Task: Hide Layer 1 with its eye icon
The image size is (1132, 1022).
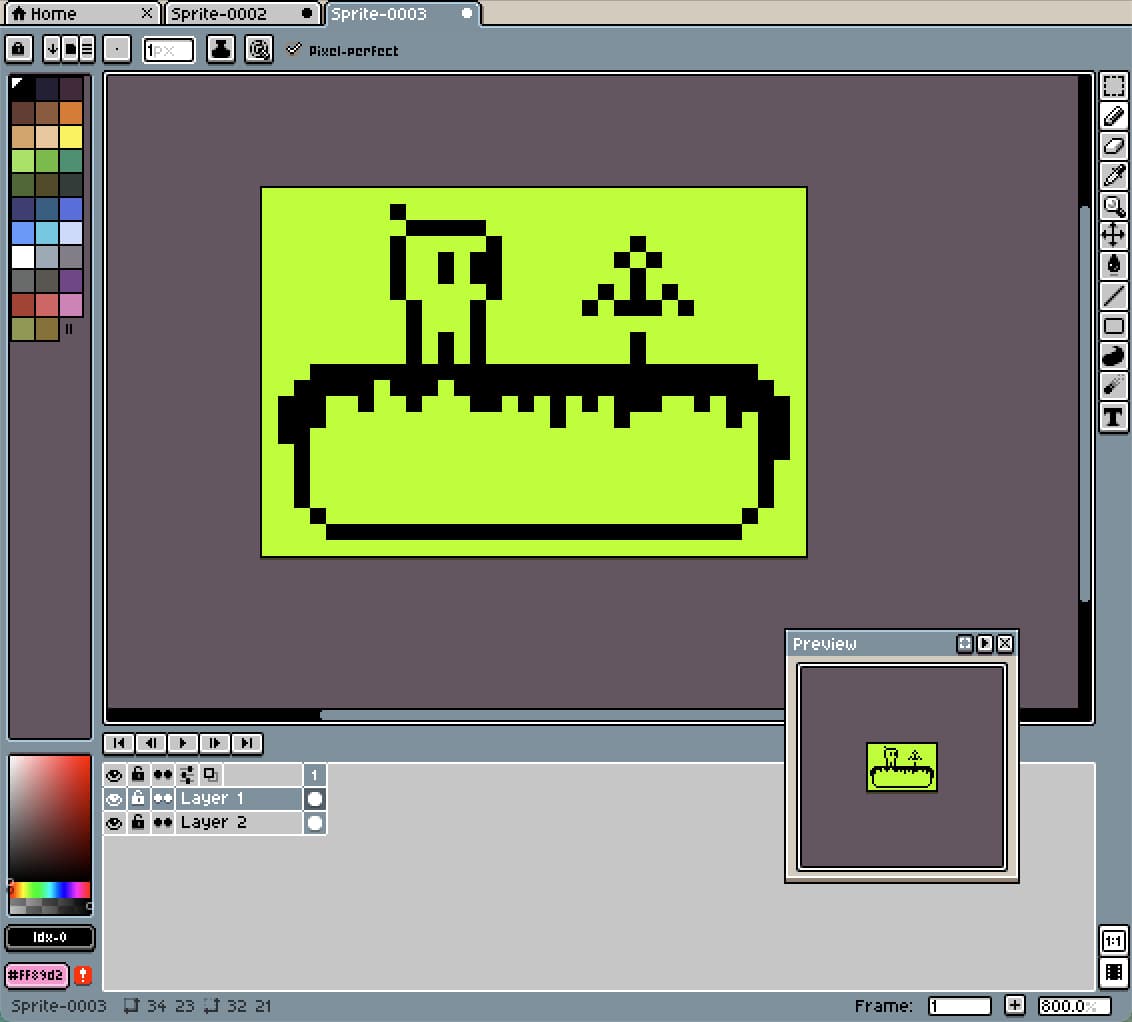Action: pyautogui.click(x=114, y=799)
